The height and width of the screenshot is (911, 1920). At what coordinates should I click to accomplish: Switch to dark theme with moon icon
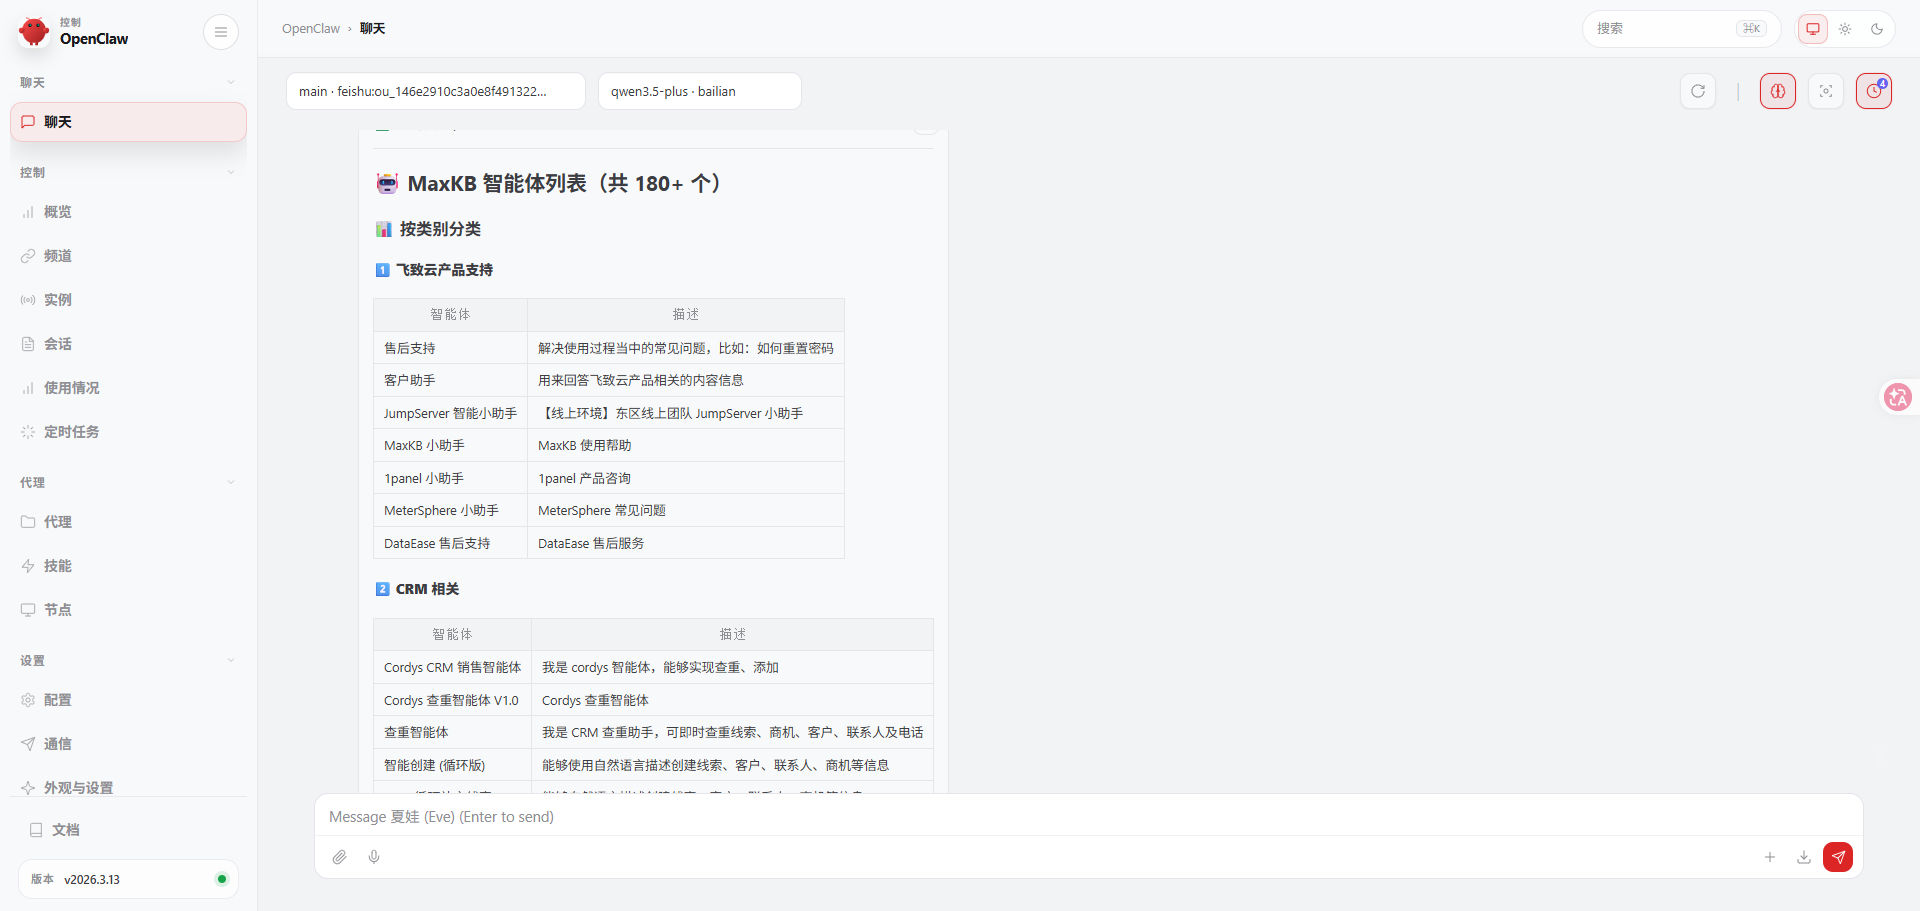click(x=1877, y=29)
